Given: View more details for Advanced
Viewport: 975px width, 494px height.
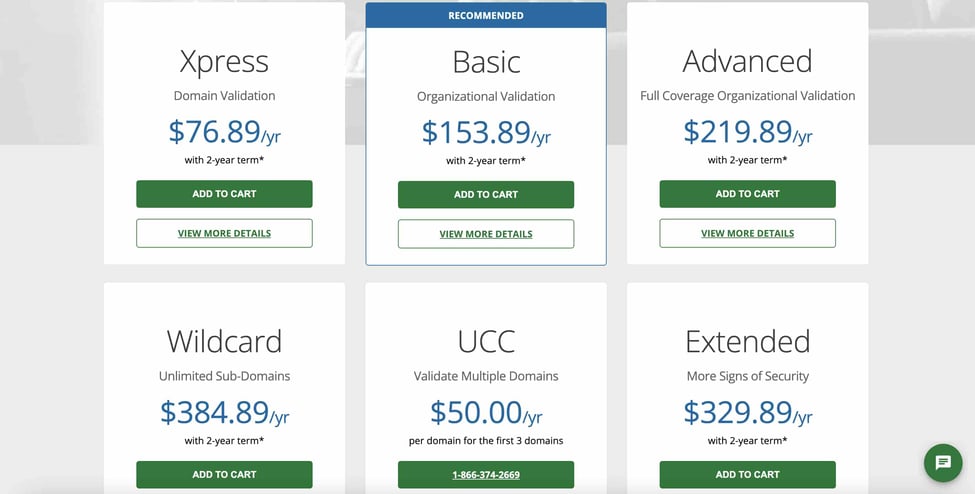Looking at the screenshot, I should click(747, 233).
